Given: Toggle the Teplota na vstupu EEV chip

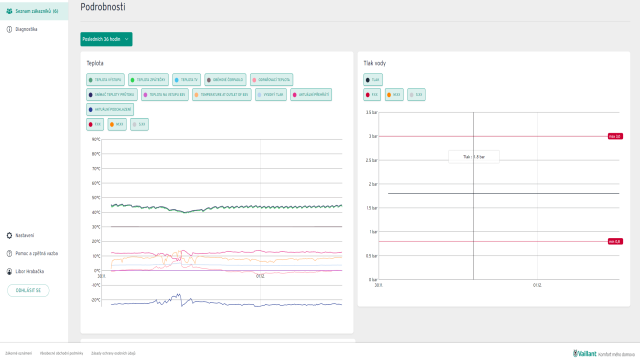Looking at the screenshot, I should pyautogui.click(x=165, y=95).
